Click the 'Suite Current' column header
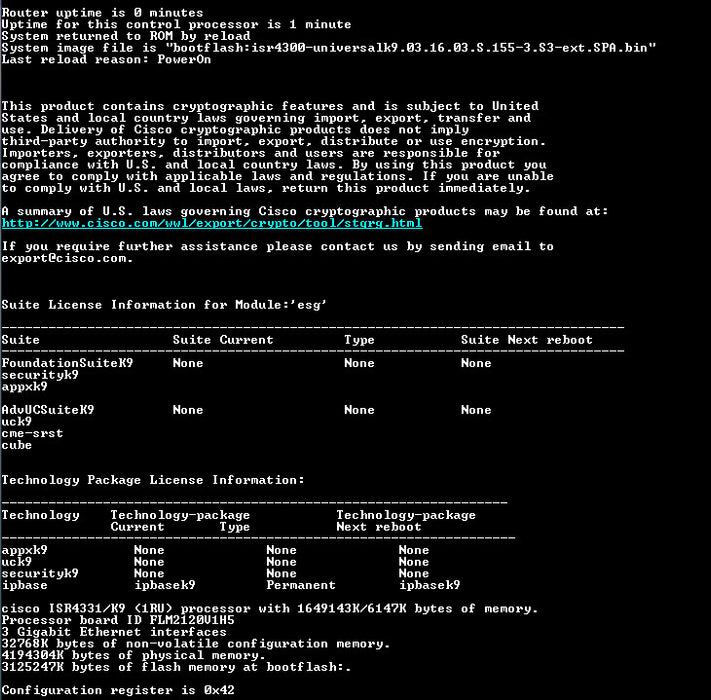The height and width of the screenshot is (700, 711). tap(223, 340)
